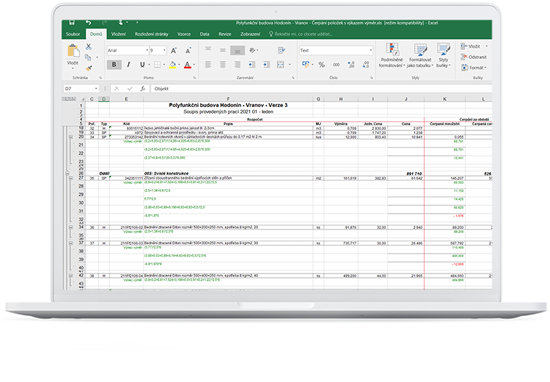
Task: Switch to the Vzorce tab
Action: coord(184,34)
